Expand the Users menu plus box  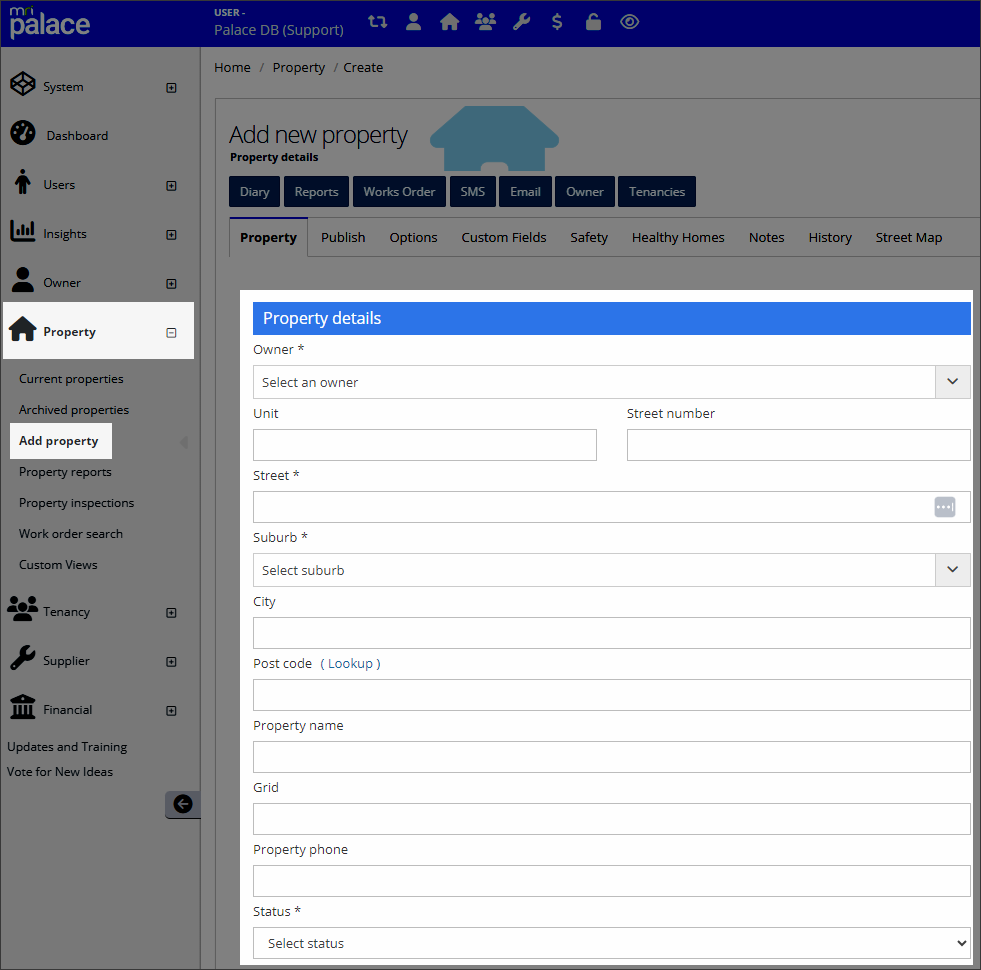[171, 186]
